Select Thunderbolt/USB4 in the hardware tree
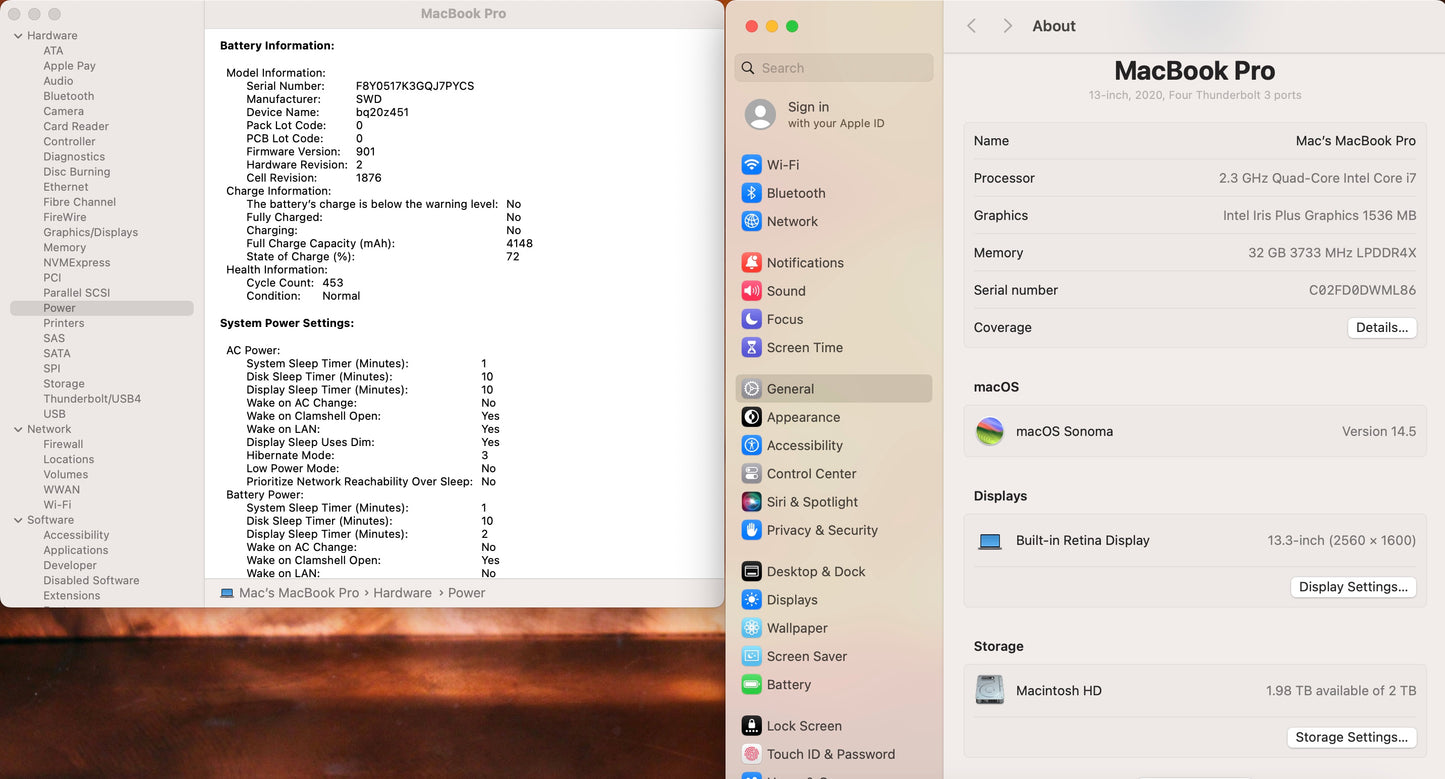This screenshot has height=779, width=1445. coord(92,399)
